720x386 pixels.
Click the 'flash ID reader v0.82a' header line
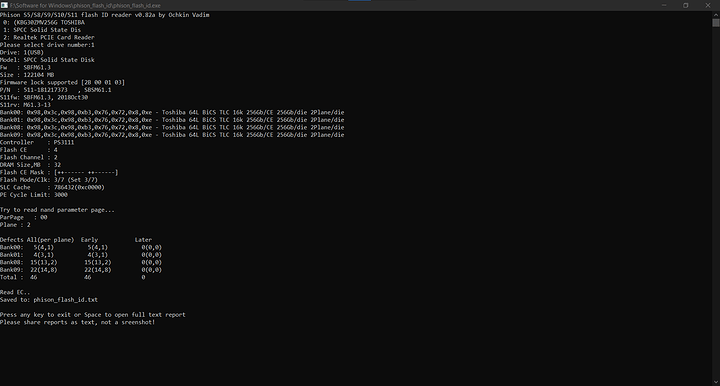pyautogui.click(x=105, y=15)
